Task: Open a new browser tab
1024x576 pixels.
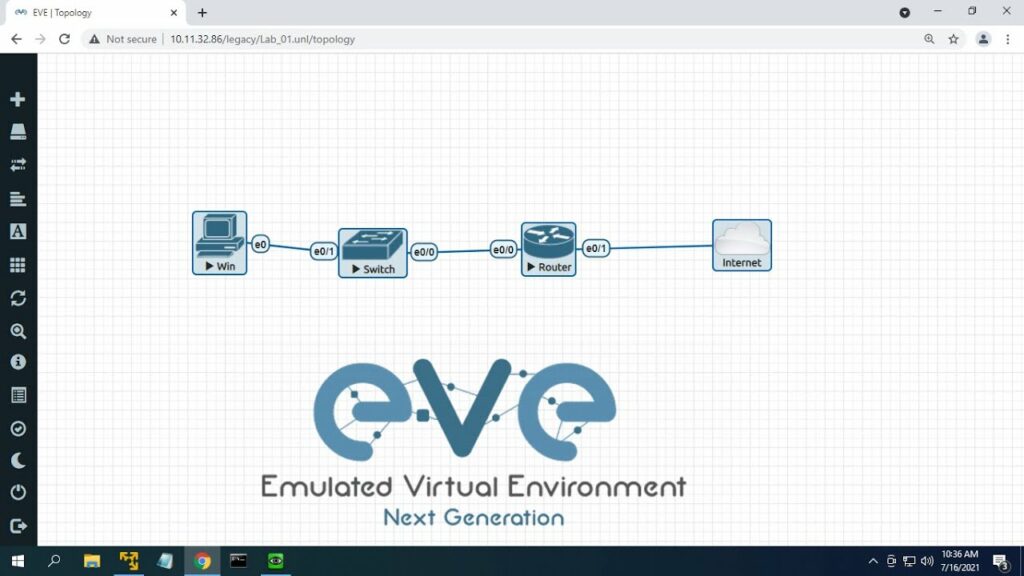Action: click(x=202, y=13)
